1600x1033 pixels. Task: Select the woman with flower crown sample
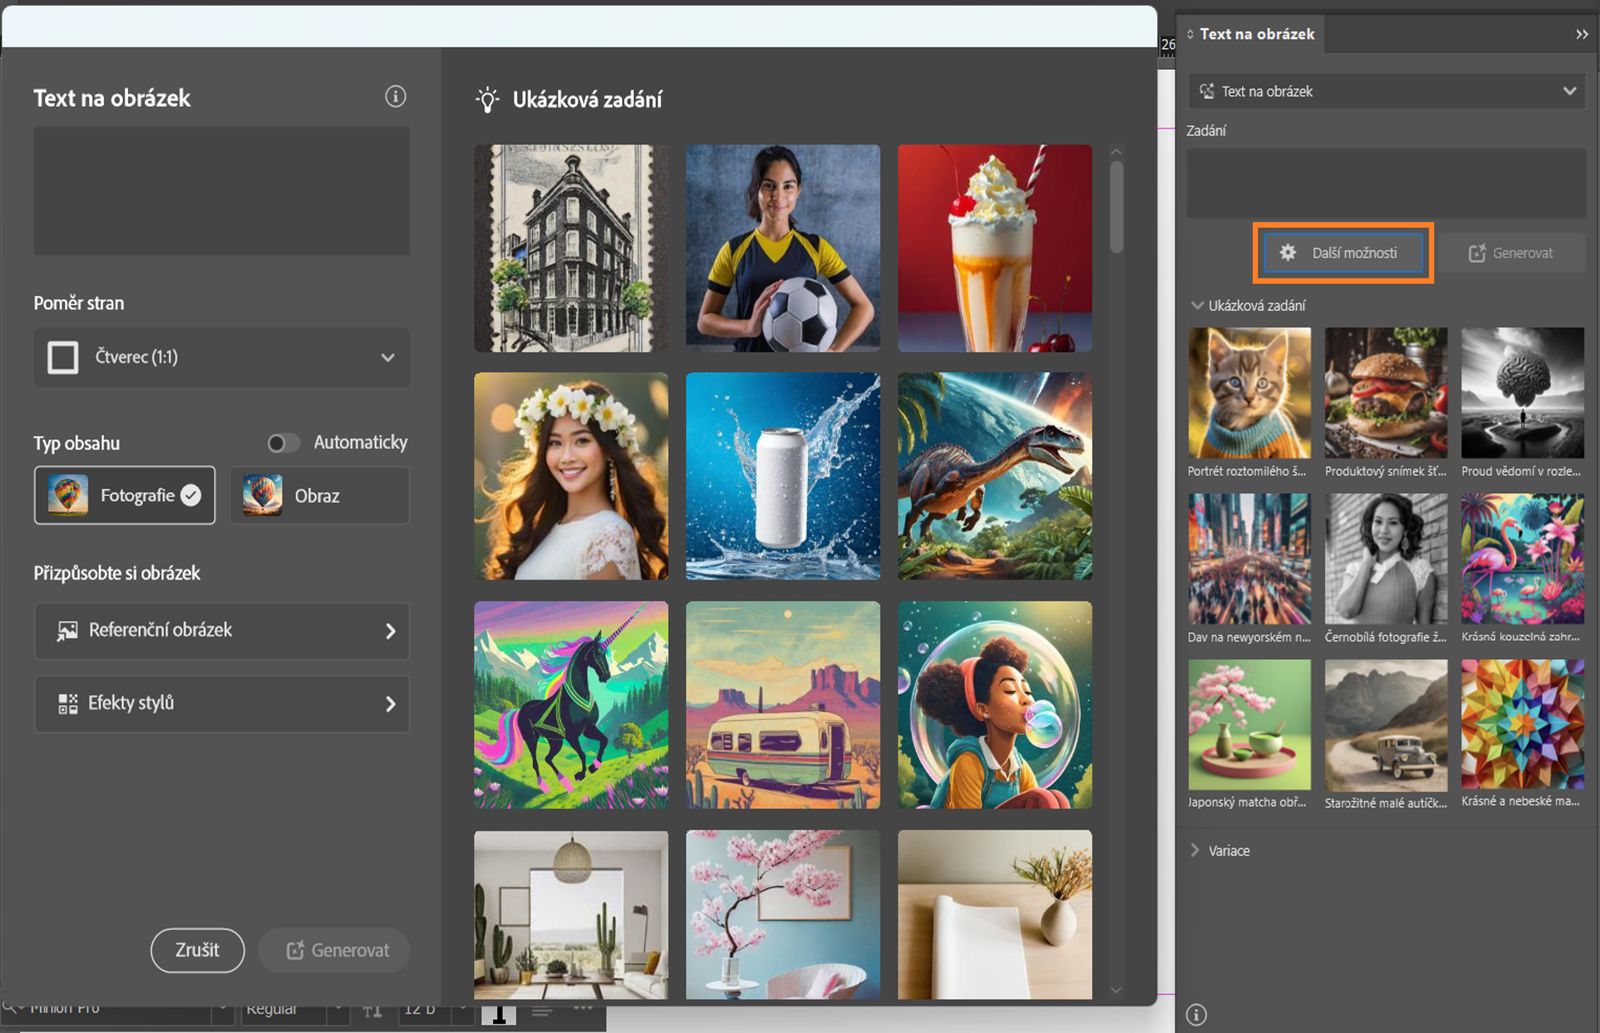pos(571,476)
